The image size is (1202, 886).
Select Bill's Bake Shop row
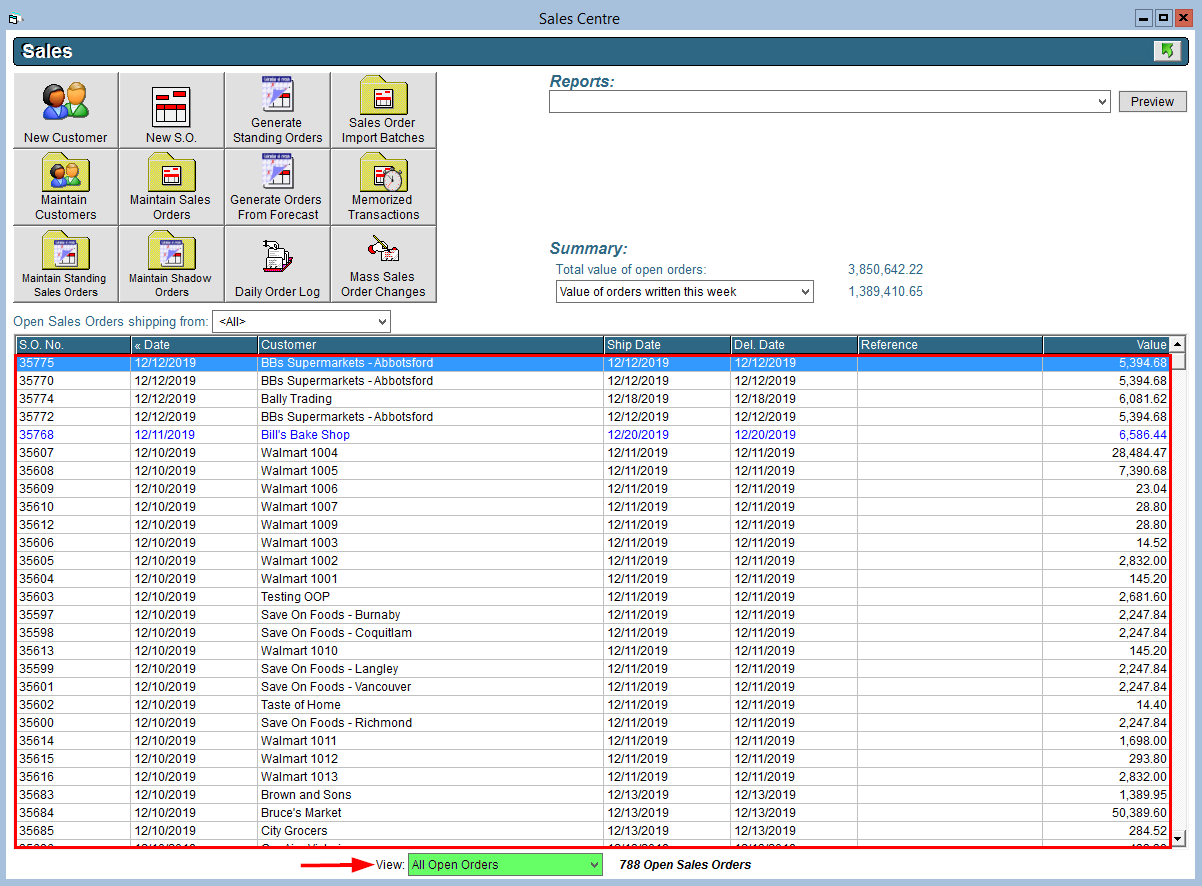coord(593,435)
